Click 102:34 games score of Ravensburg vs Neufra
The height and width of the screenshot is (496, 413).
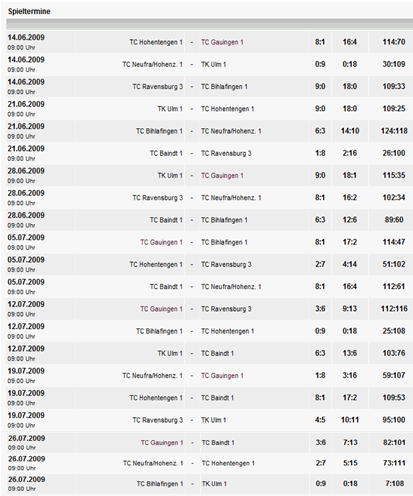tap(394, 197)
